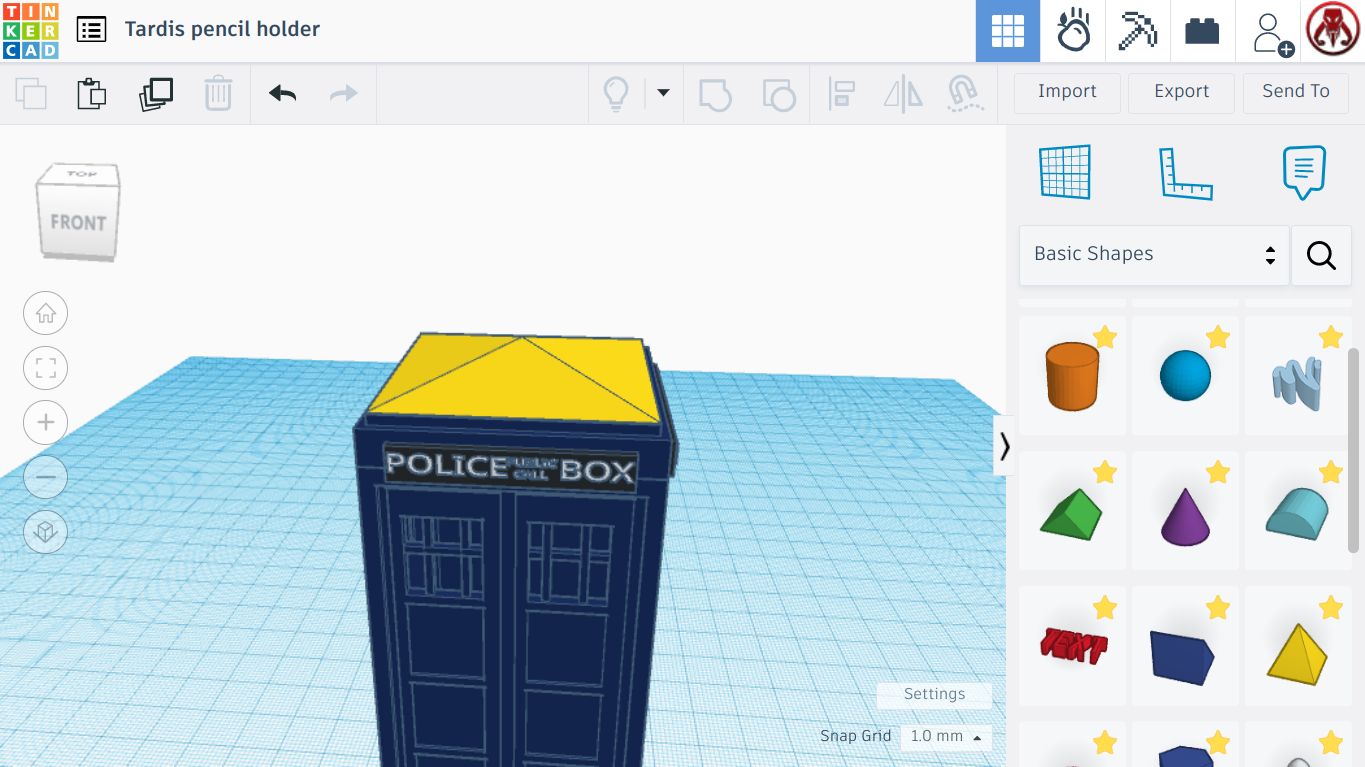
Task: Select the yellow Tardis roof
Action: 515,378
